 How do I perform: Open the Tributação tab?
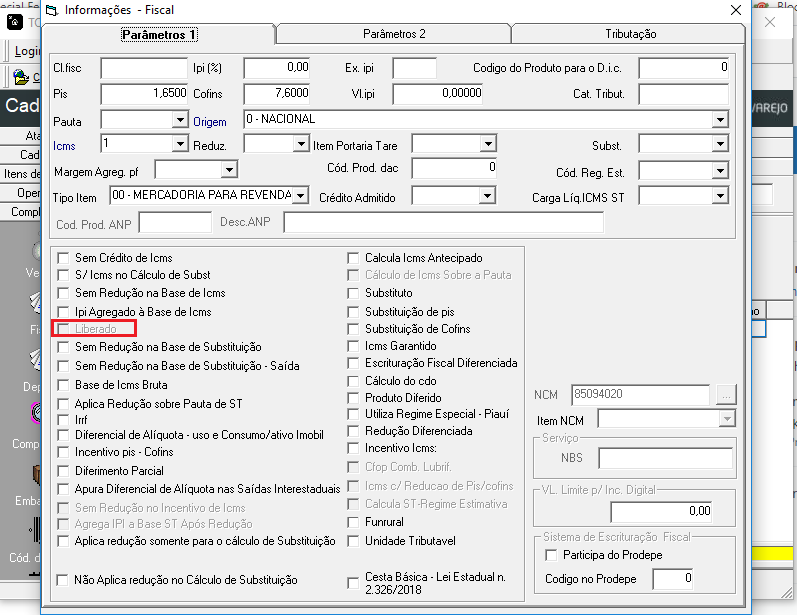pos(630,34)
